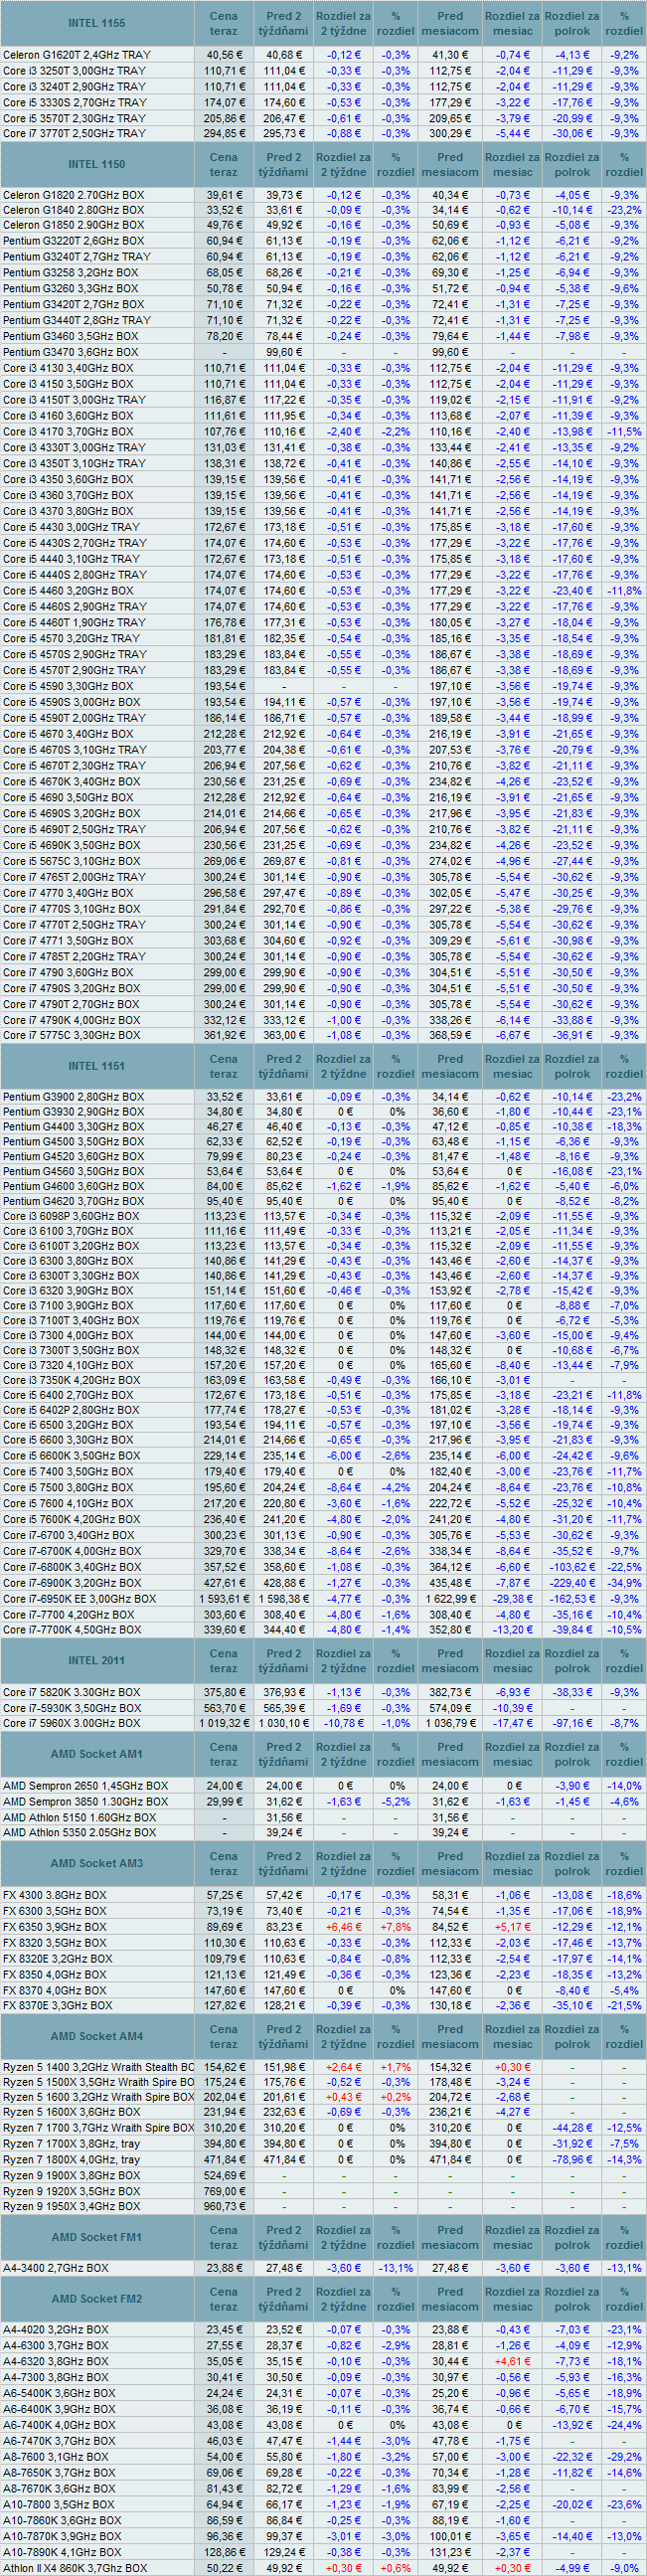Click the AMD Socket FM2 header

[97, 2299]
